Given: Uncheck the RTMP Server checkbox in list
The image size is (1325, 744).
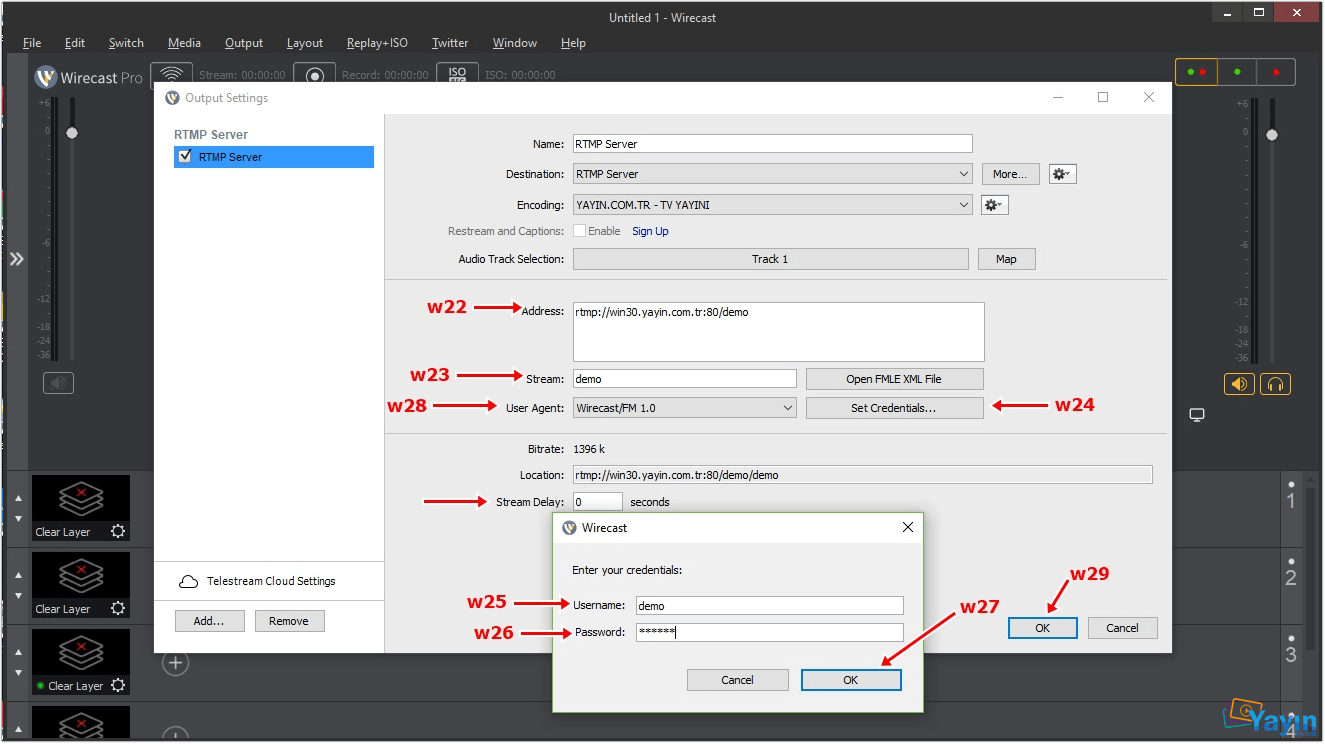Looking at the screenshot, I should [x=184, y=156].
